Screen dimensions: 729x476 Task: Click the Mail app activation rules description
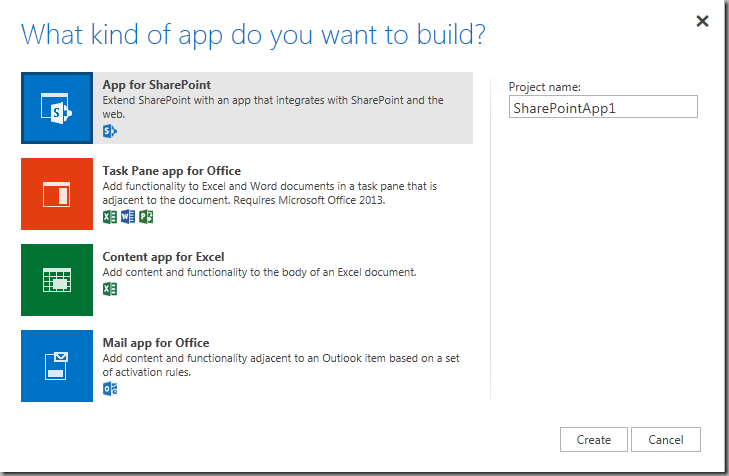click(x=281, y=365)
